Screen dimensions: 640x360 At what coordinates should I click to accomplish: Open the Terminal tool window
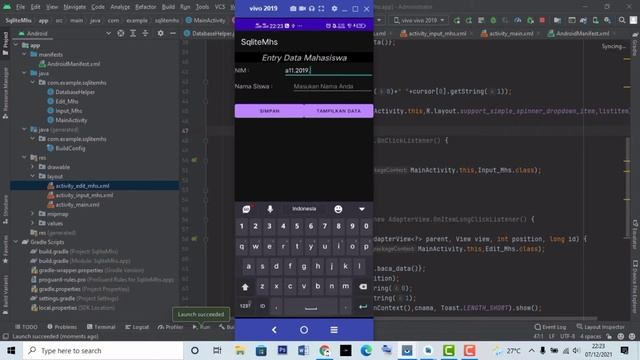click(101, 327)
